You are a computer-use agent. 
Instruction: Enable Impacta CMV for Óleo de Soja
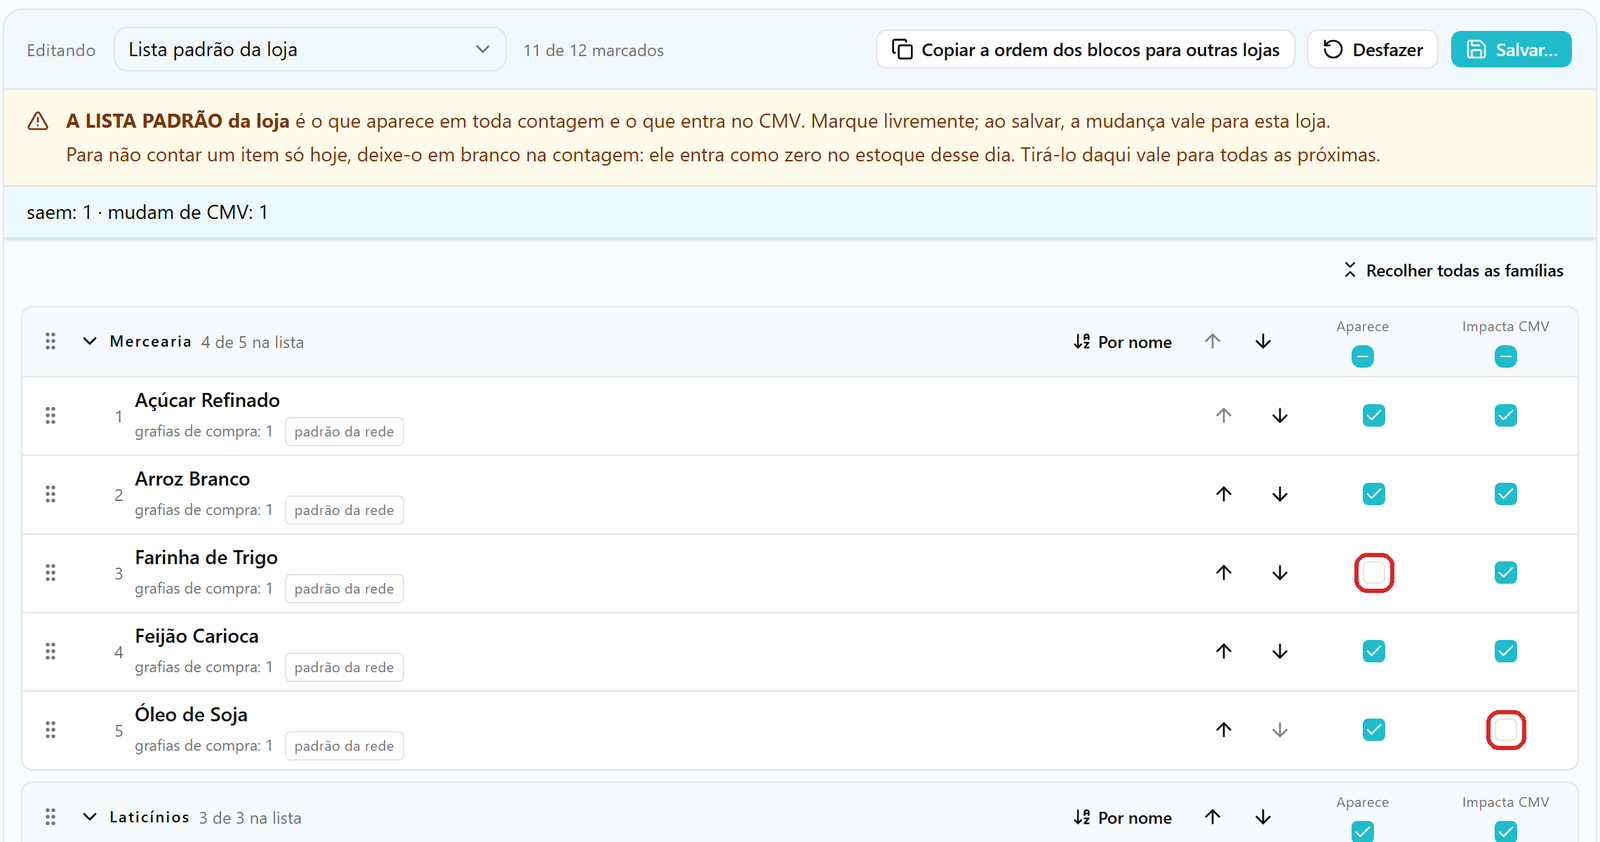(x=1506, y=730)
